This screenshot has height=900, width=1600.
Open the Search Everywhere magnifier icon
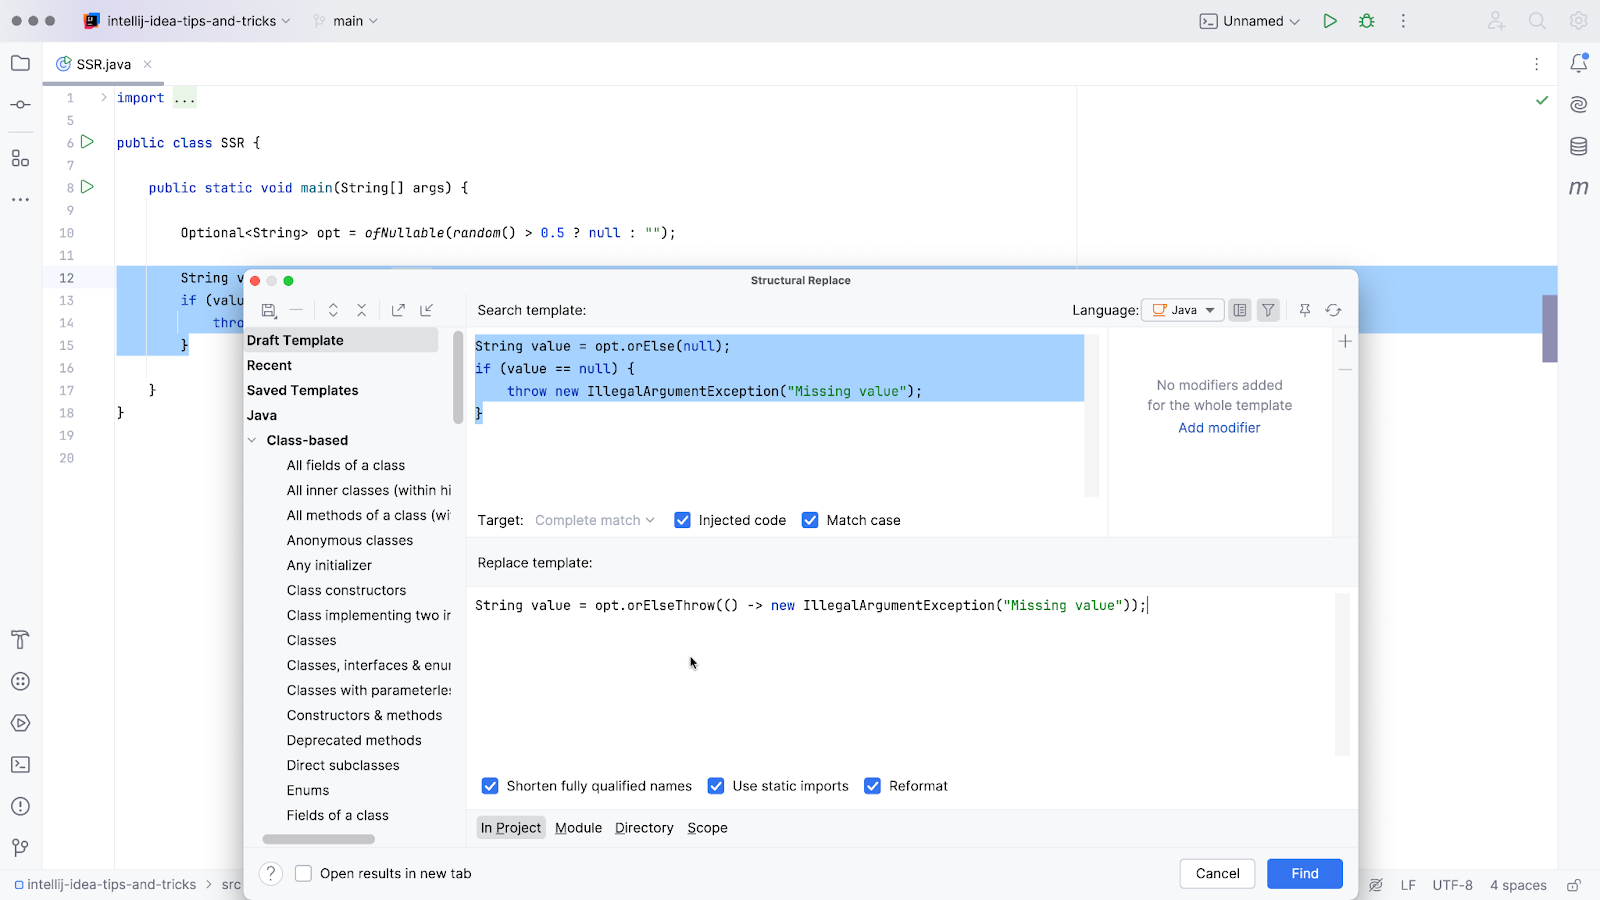pos(1537,21)
